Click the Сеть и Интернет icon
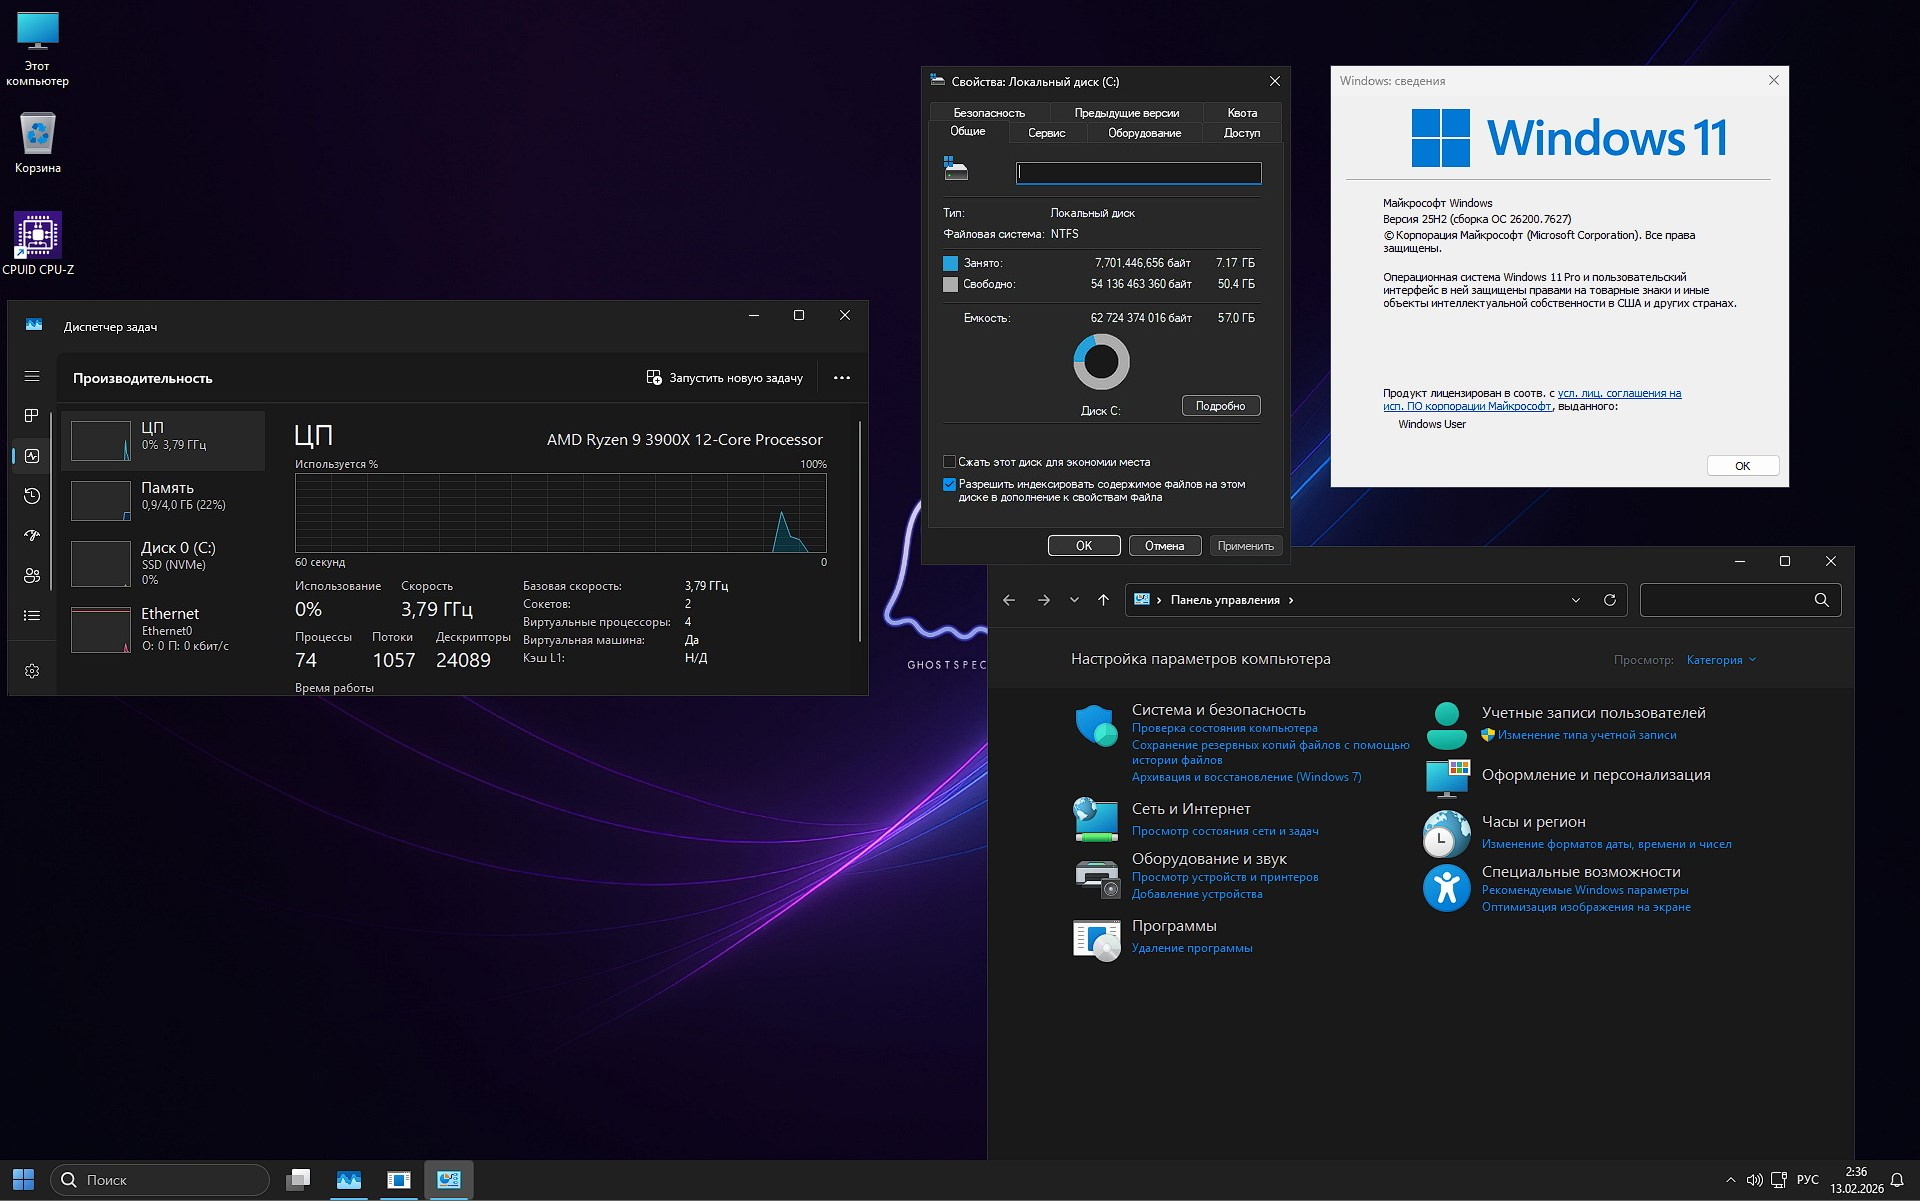Screen dimensions: 1920x1201 [1097, 819]
